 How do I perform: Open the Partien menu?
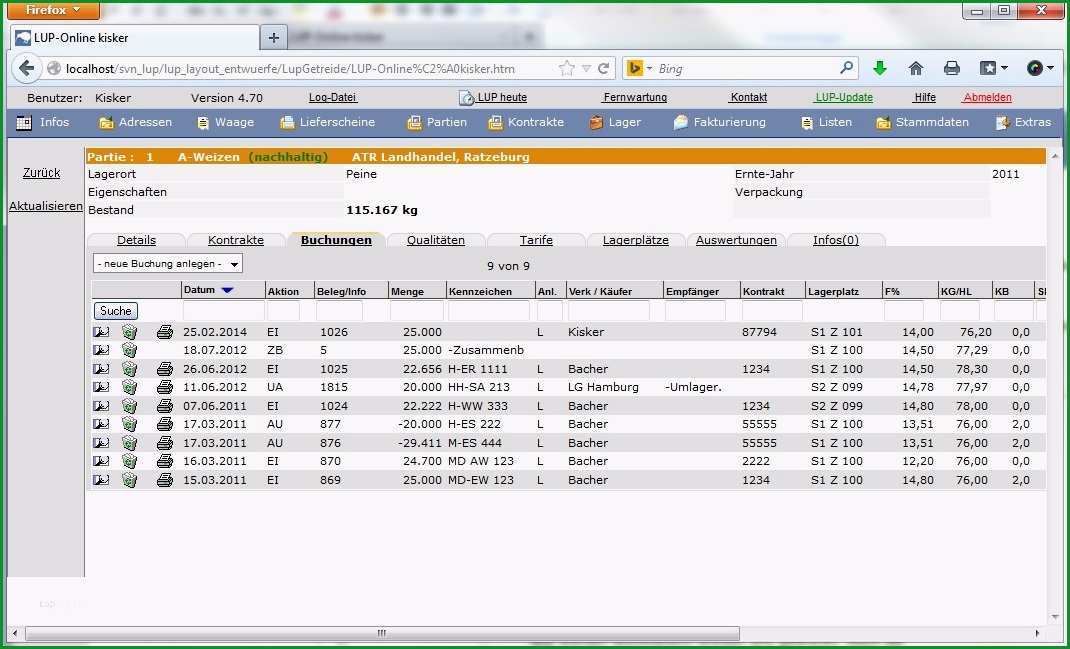[437, 122]
